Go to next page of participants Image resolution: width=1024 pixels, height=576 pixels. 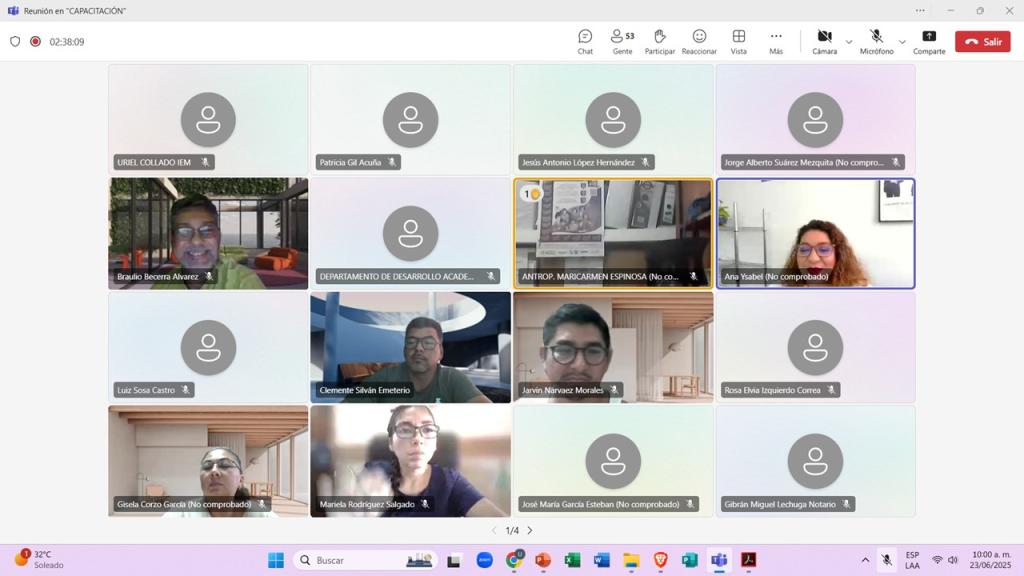530,531
